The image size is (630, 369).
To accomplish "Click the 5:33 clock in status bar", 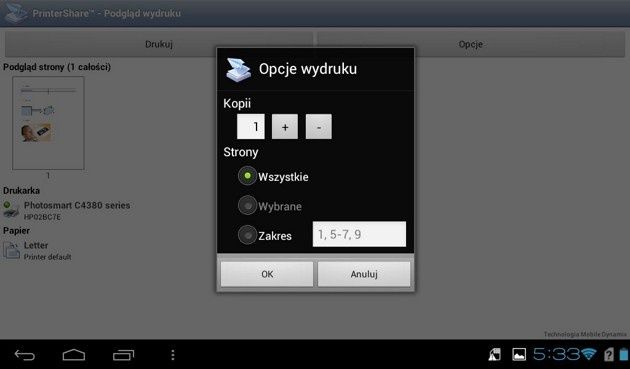I will (556, 354).
